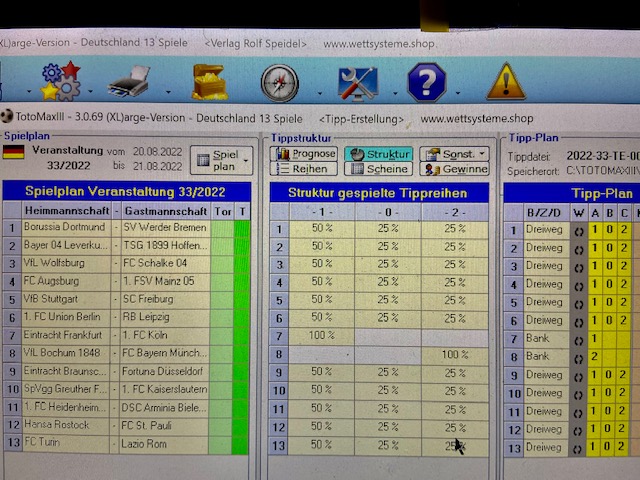The image size is (640, 480).
Task: Expand dropdown arrow next to help icon
Action: pos(458,93)
